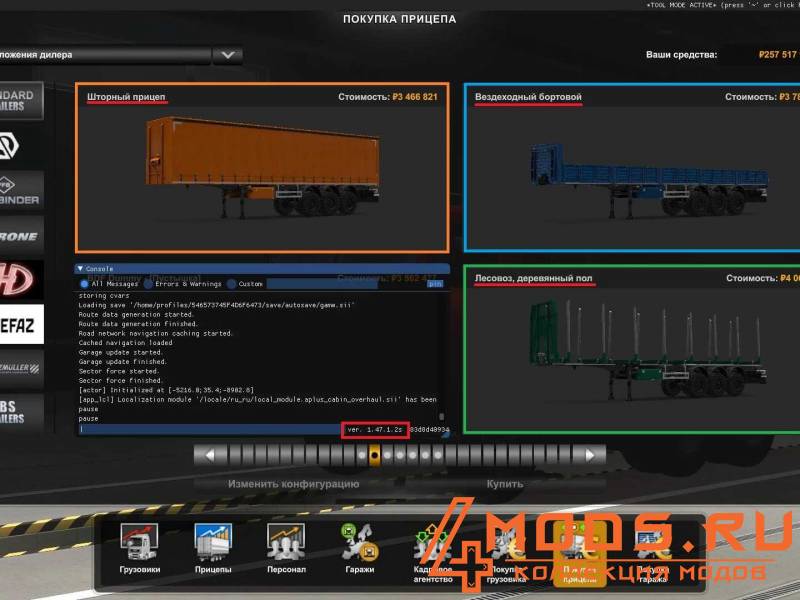Image resolution: width=800 pixels, height=600 pixels.
Task: Select the Custom console filter
Action: pyautogui.click(x=232, y=284)
